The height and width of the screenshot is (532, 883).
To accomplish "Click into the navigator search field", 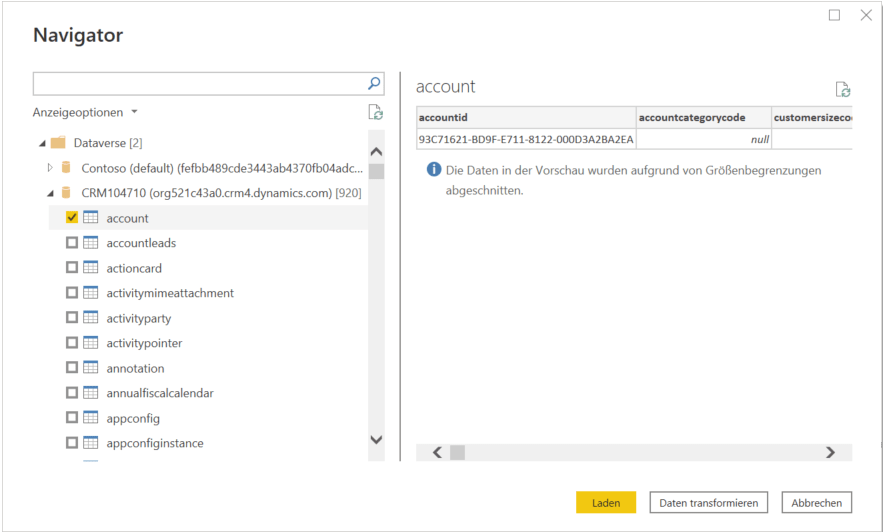I will 199,84.
